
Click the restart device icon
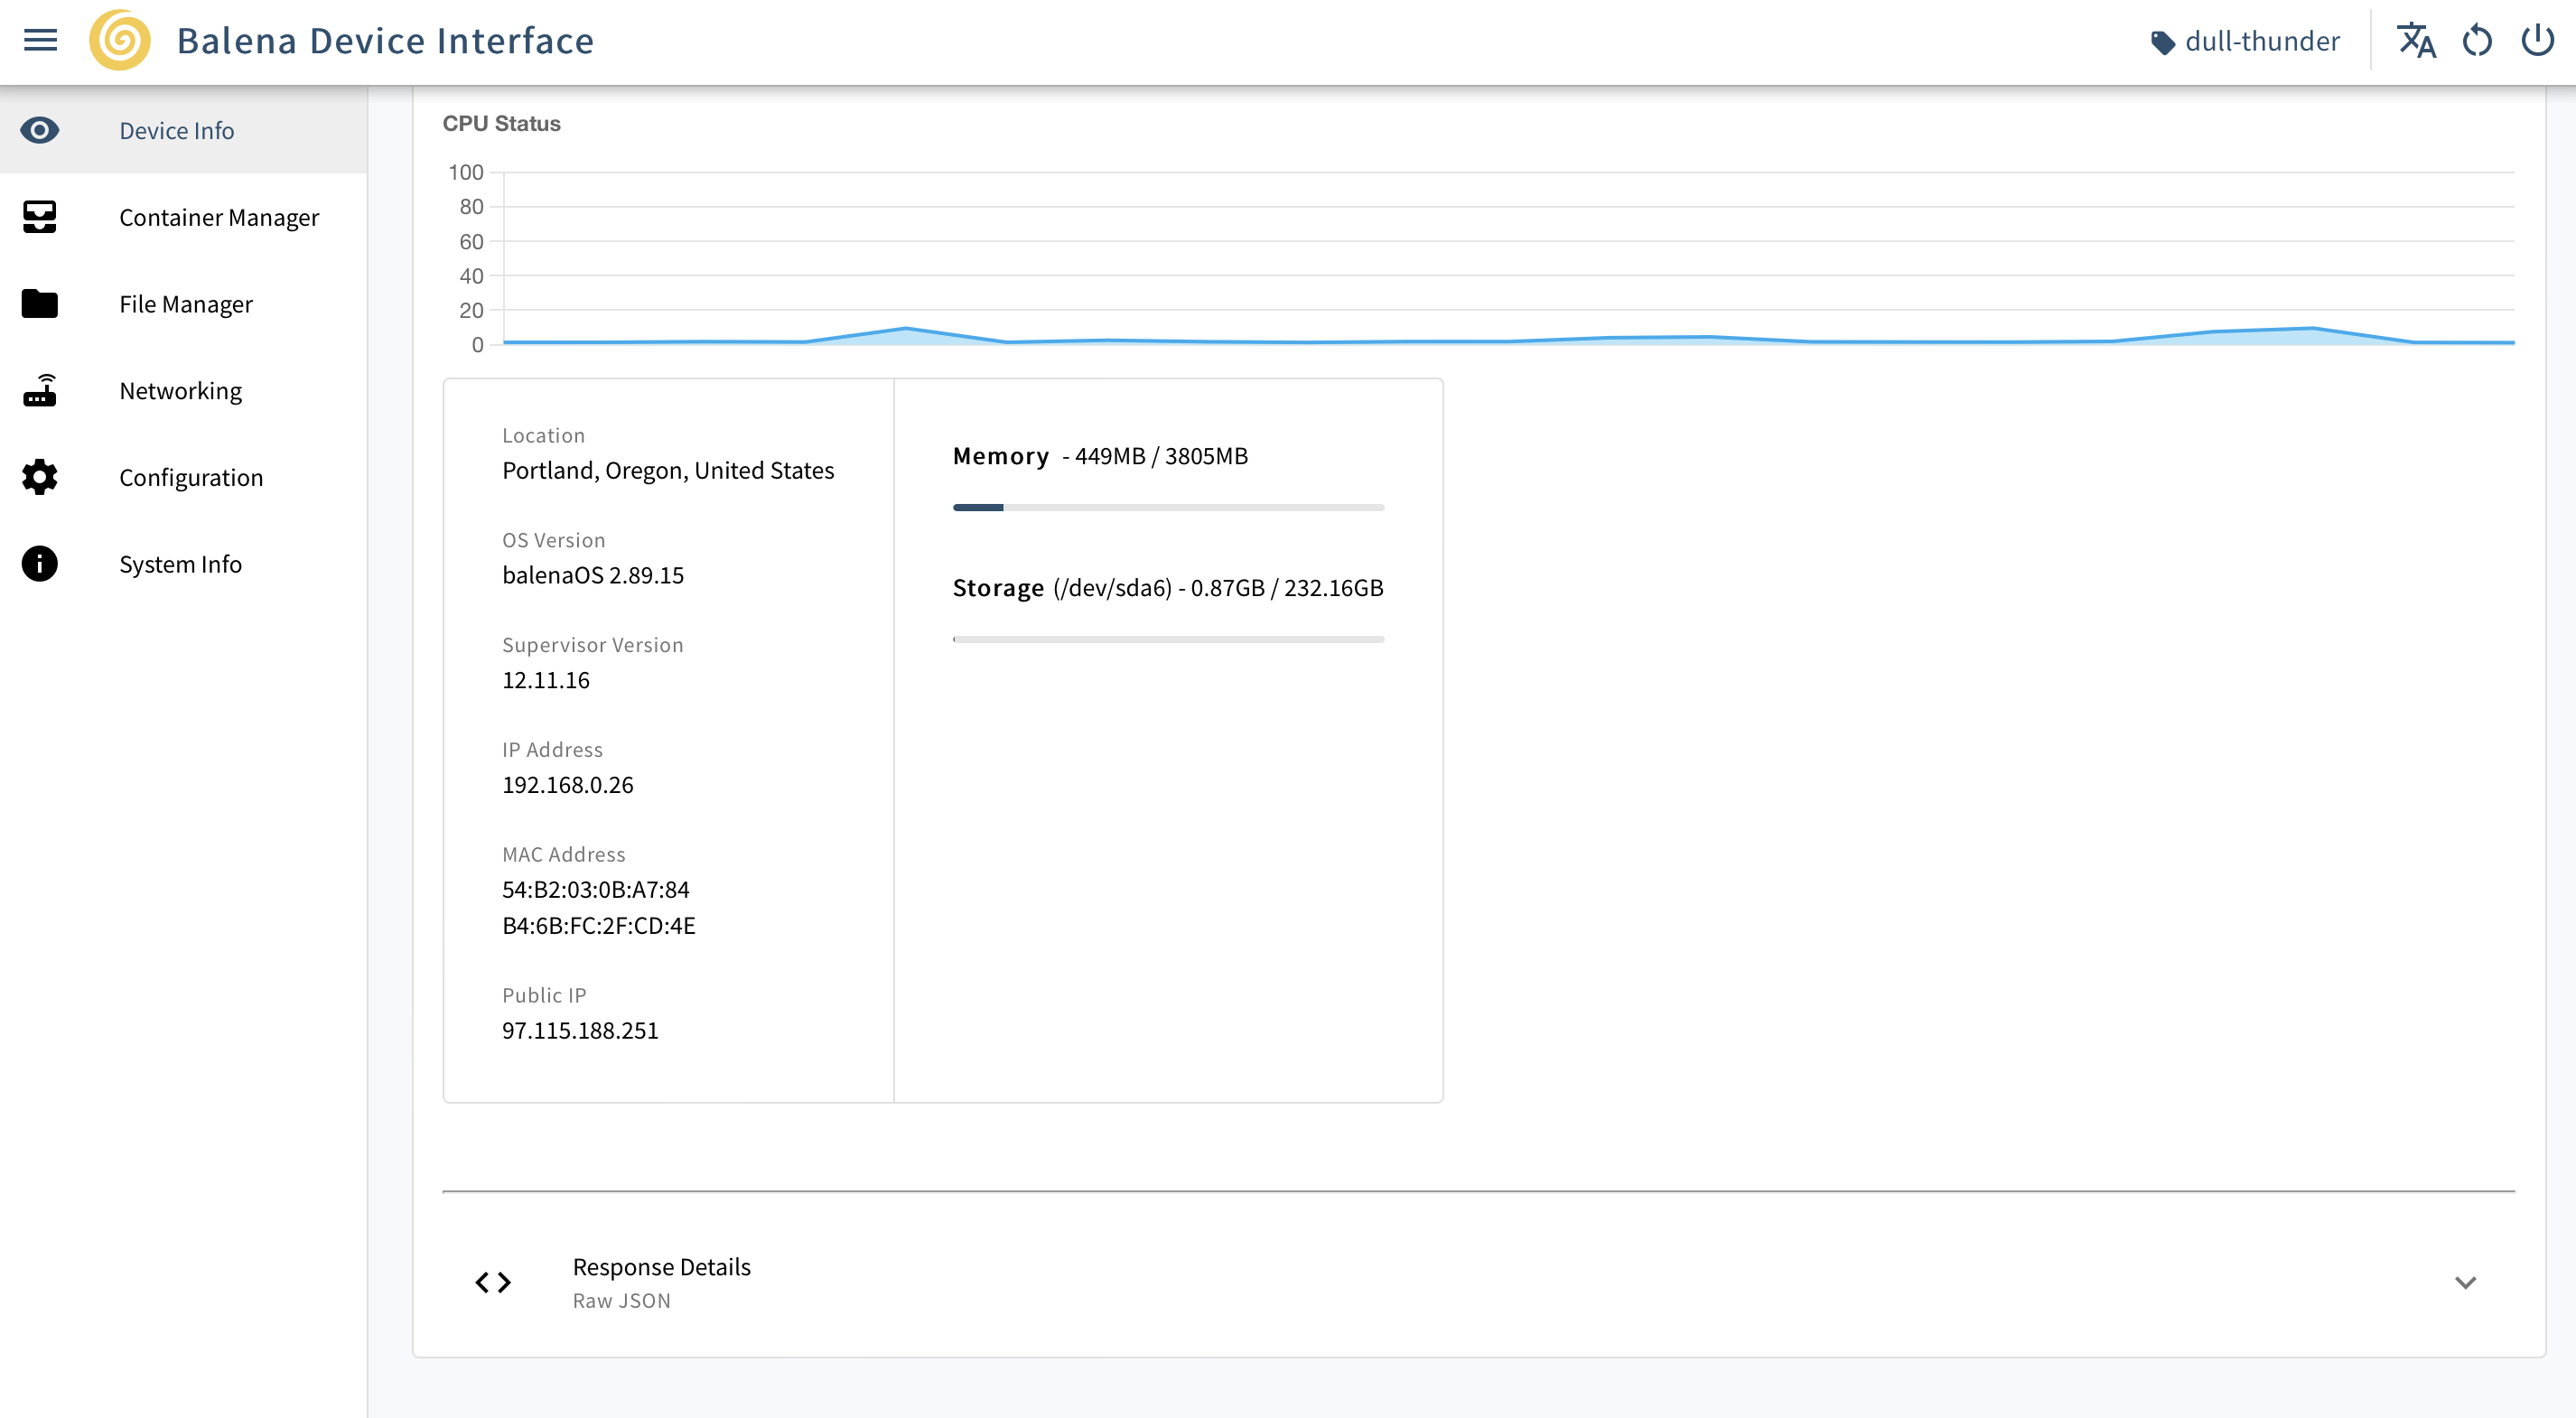(2477, 40)
